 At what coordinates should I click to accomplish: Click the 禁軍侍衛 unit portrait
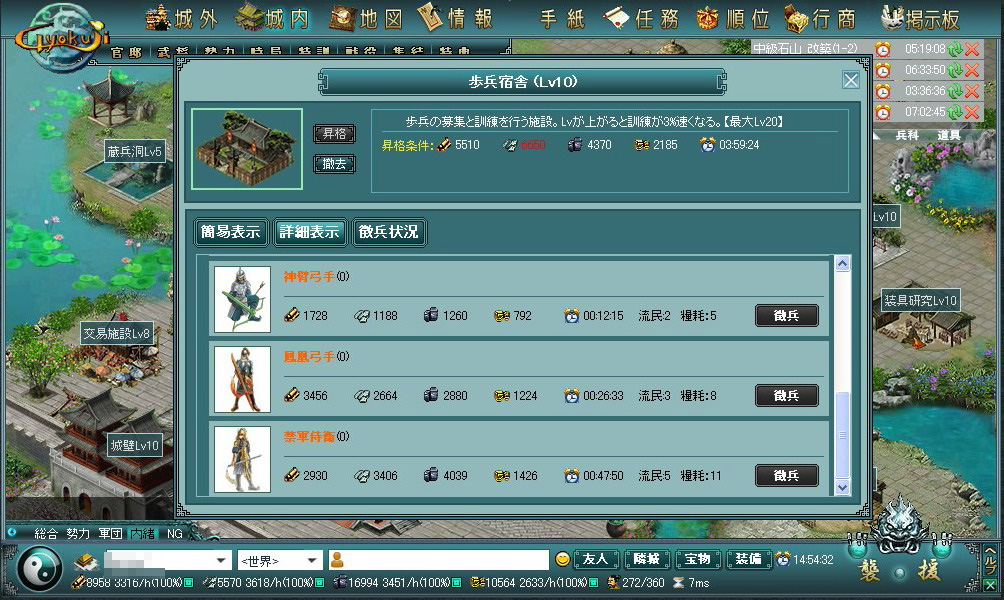tap(242, 459)
